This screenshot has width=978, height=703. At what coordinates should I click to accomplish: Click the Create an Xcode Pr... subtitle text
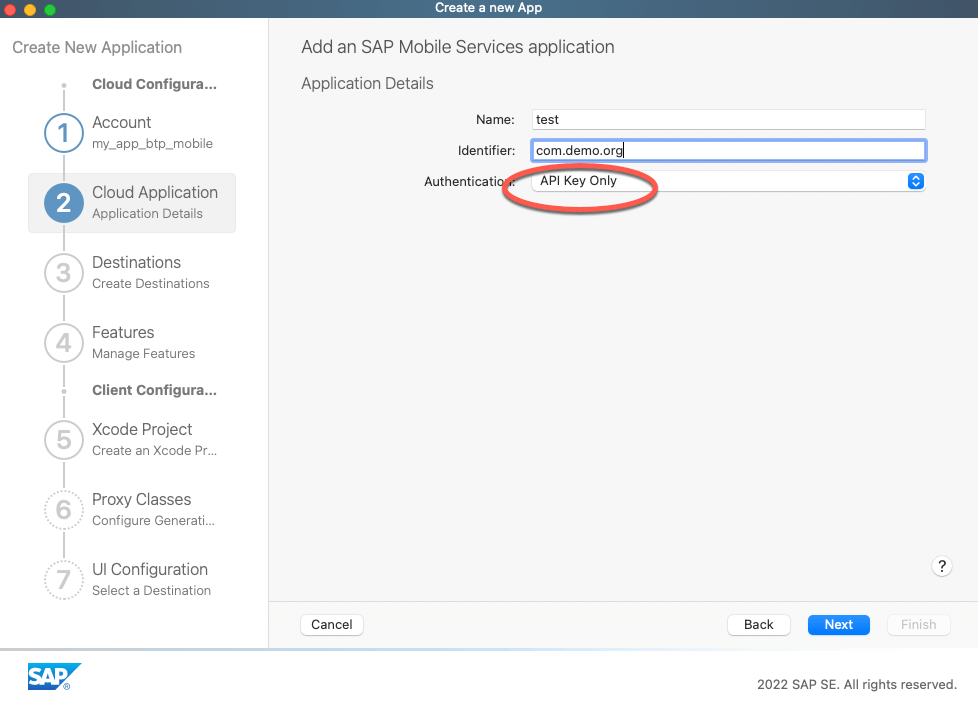155,450
